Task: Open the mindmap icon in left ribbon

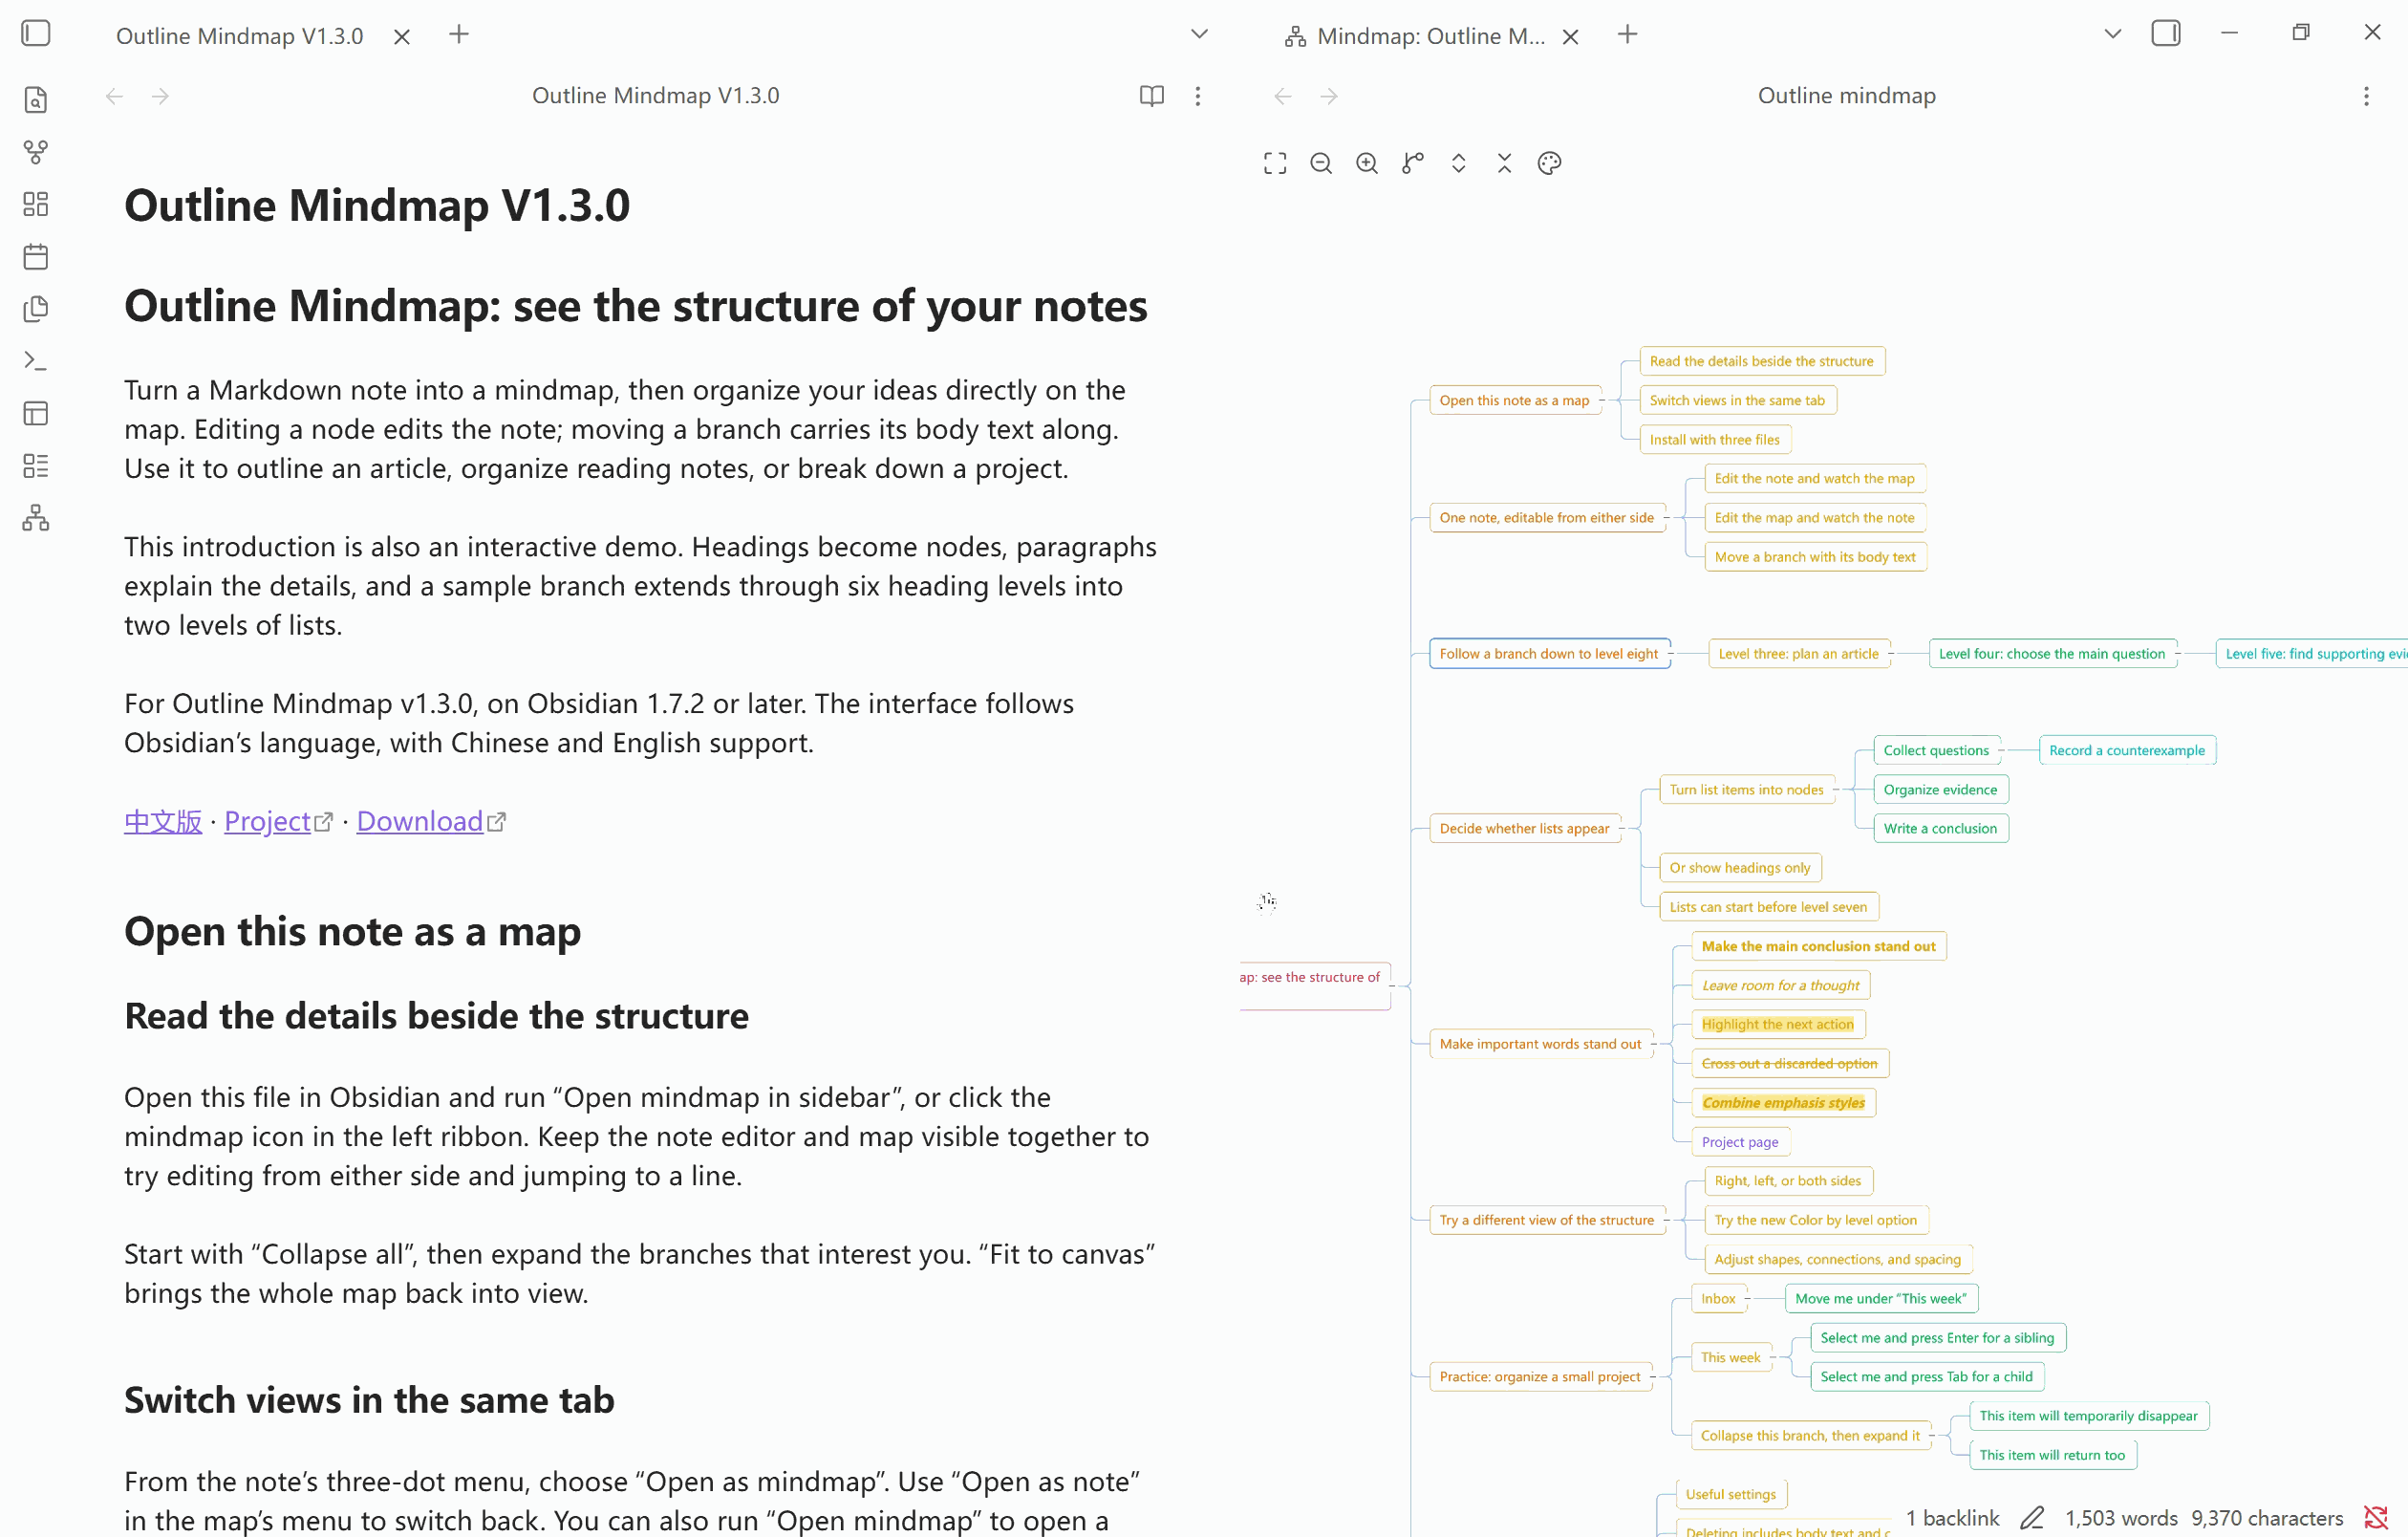Action: click(x=36, y=517)
